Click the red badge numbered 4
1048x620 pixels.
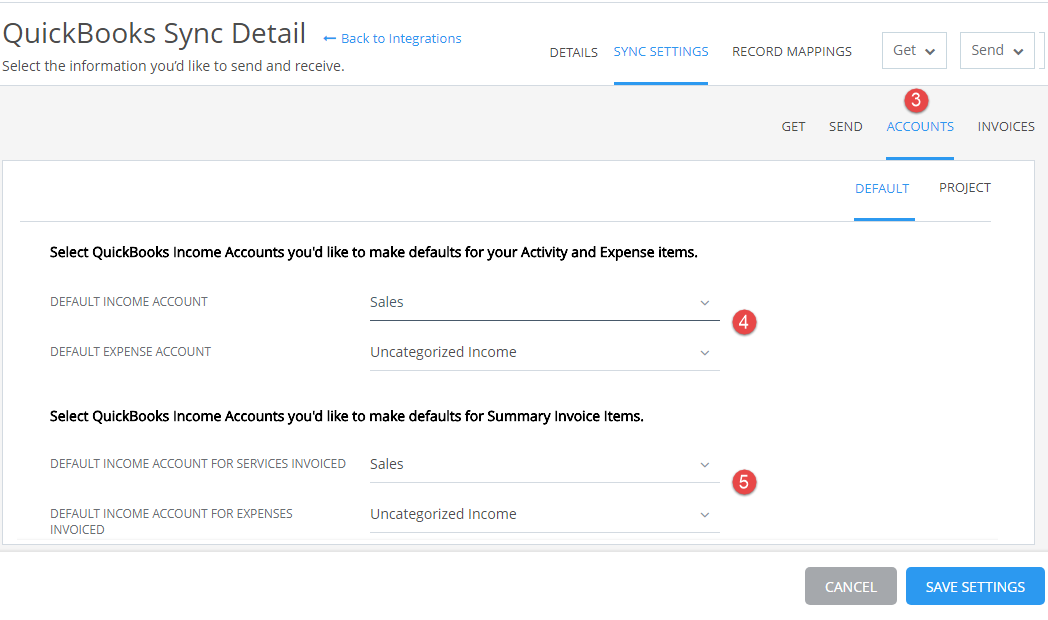click(744, 322)
